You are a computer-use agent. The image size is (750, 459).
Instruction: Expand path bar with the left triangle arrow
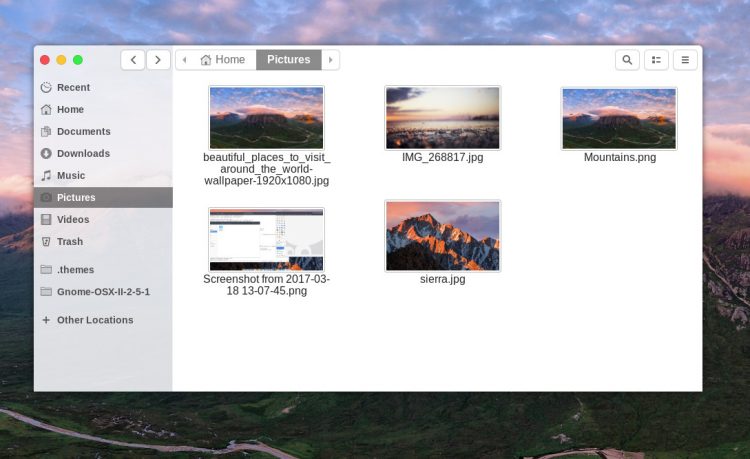coord(184,60)
